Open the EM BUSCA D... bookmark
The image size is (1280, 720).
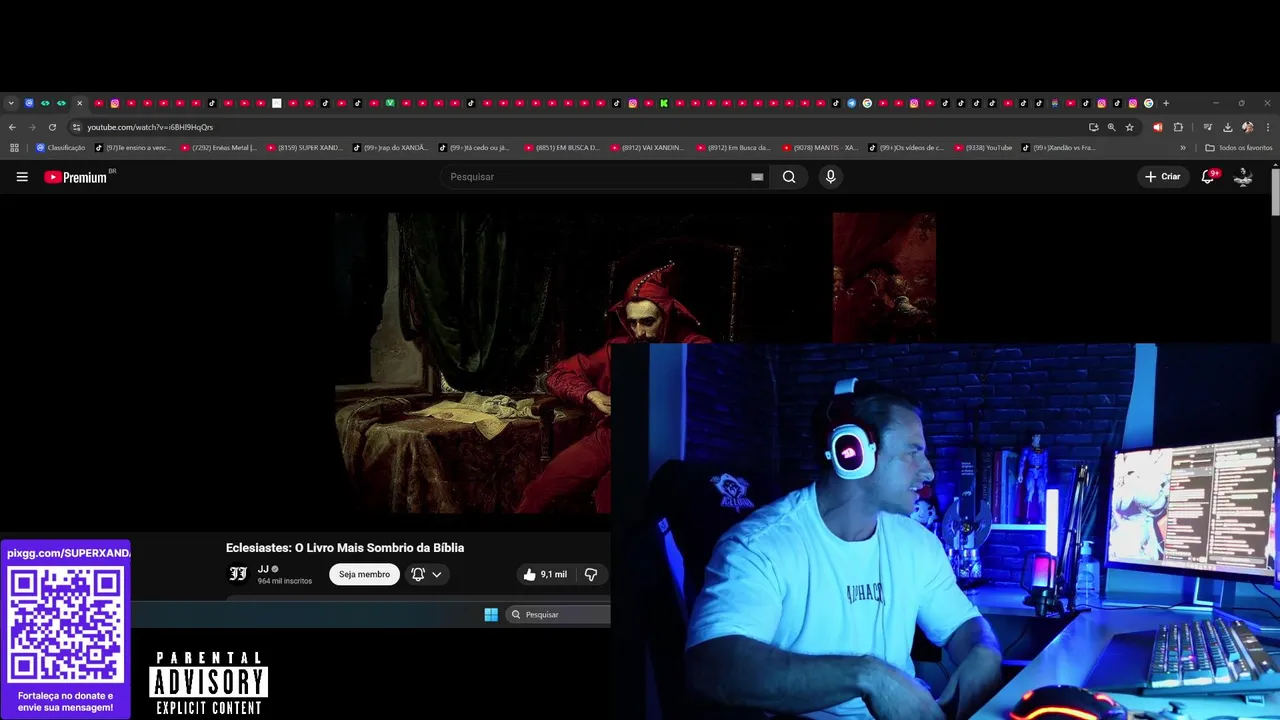coord(562,148)
